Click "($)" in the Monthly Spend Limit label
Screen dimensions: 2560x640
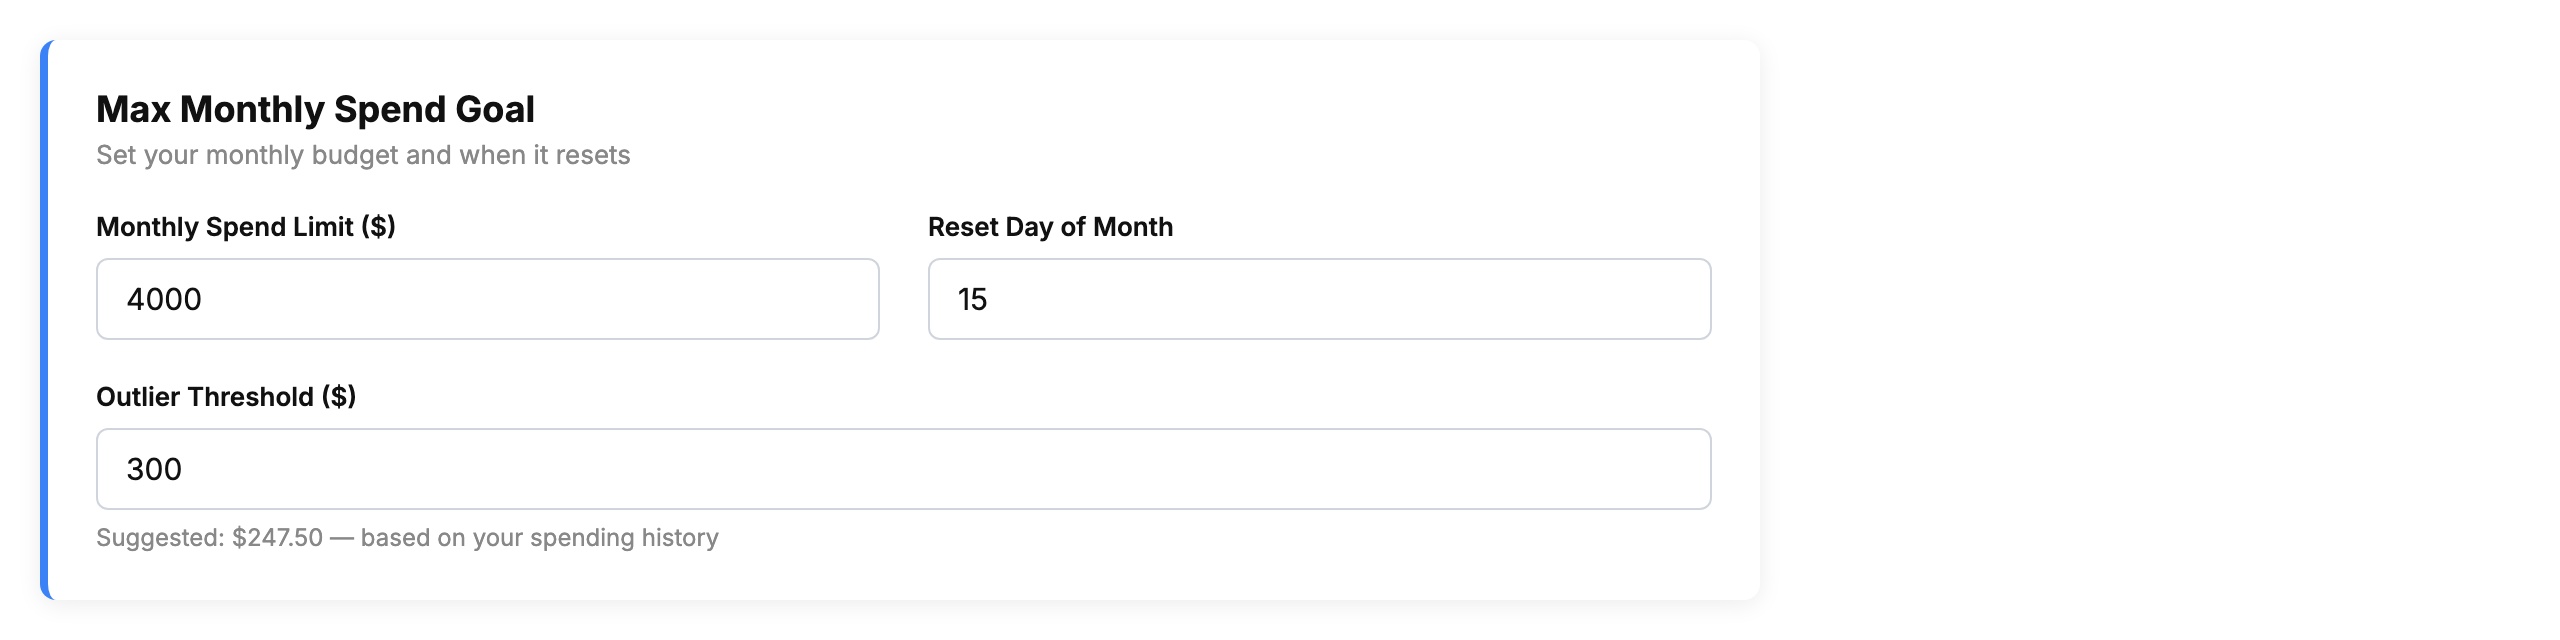pos(378,227)
